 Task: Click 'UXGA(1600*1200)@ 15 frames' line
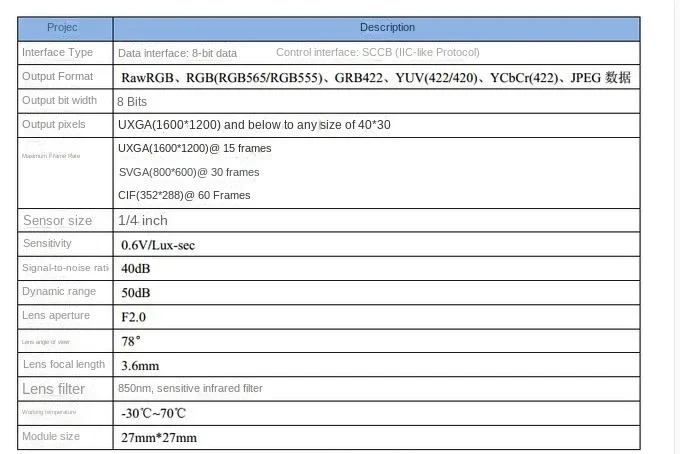[x=195, y=148]
